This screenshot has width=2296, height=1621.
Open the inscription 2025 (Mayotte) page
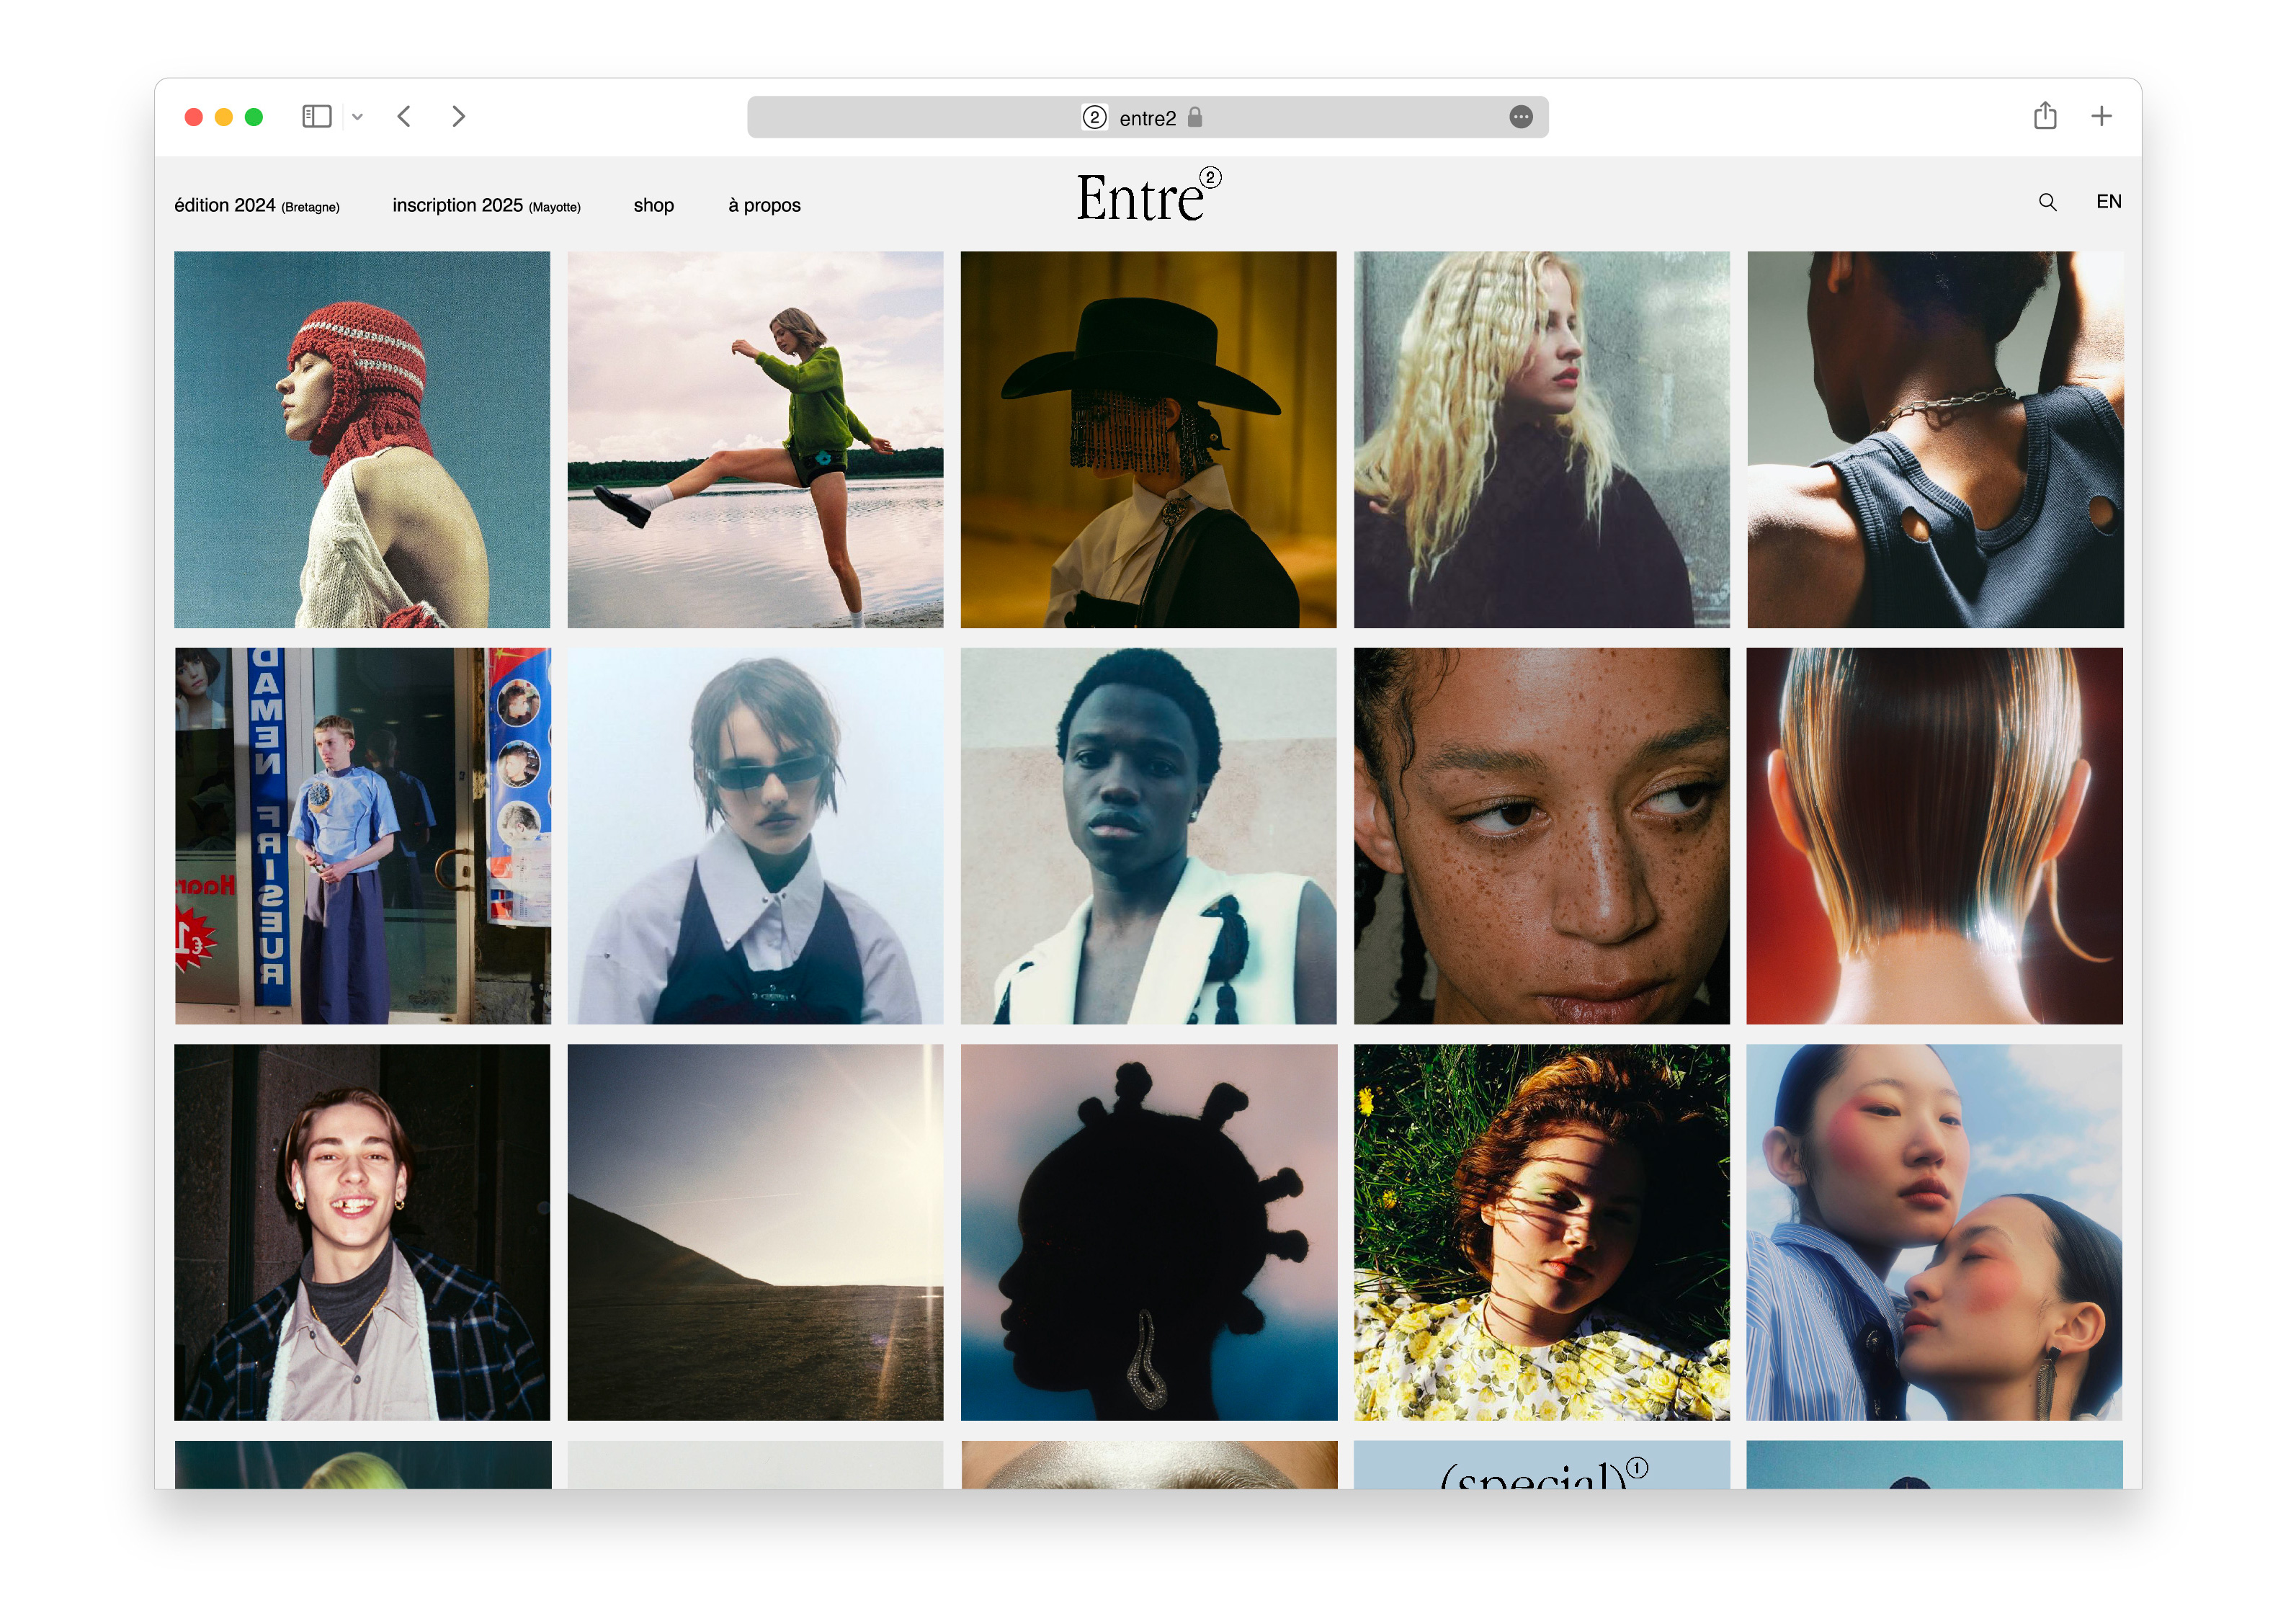click(x=485, y=205)
